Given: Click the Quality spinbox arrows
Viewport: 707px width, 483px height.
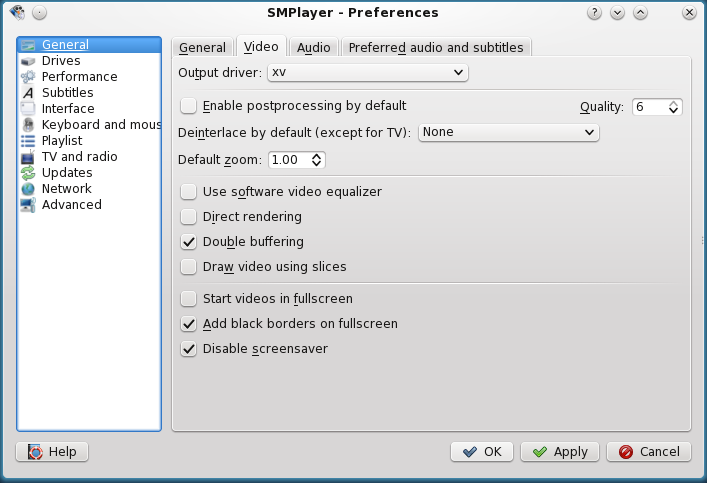Looking at the screenshot, I should 675,107.
